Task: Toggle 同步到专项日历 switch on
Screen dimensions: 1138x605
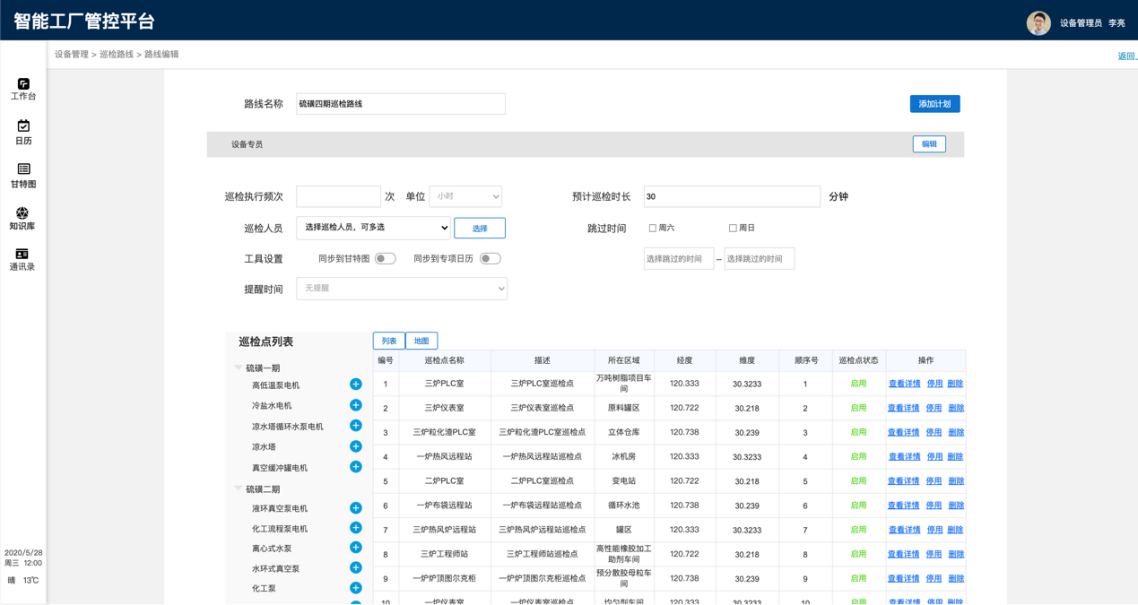Action: click(490, 258)
